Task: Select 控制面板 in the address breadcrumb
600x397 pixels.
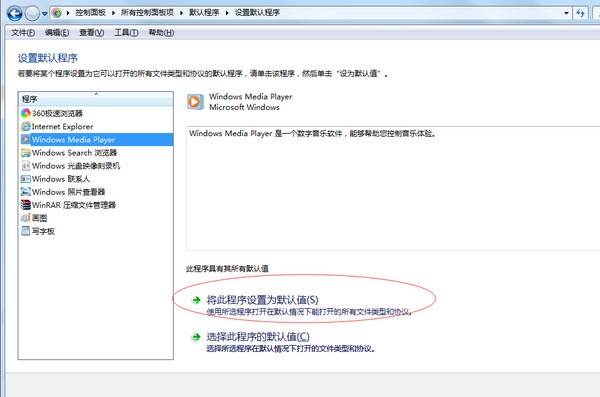Action: pyautogui.click(x=90, y=13)
